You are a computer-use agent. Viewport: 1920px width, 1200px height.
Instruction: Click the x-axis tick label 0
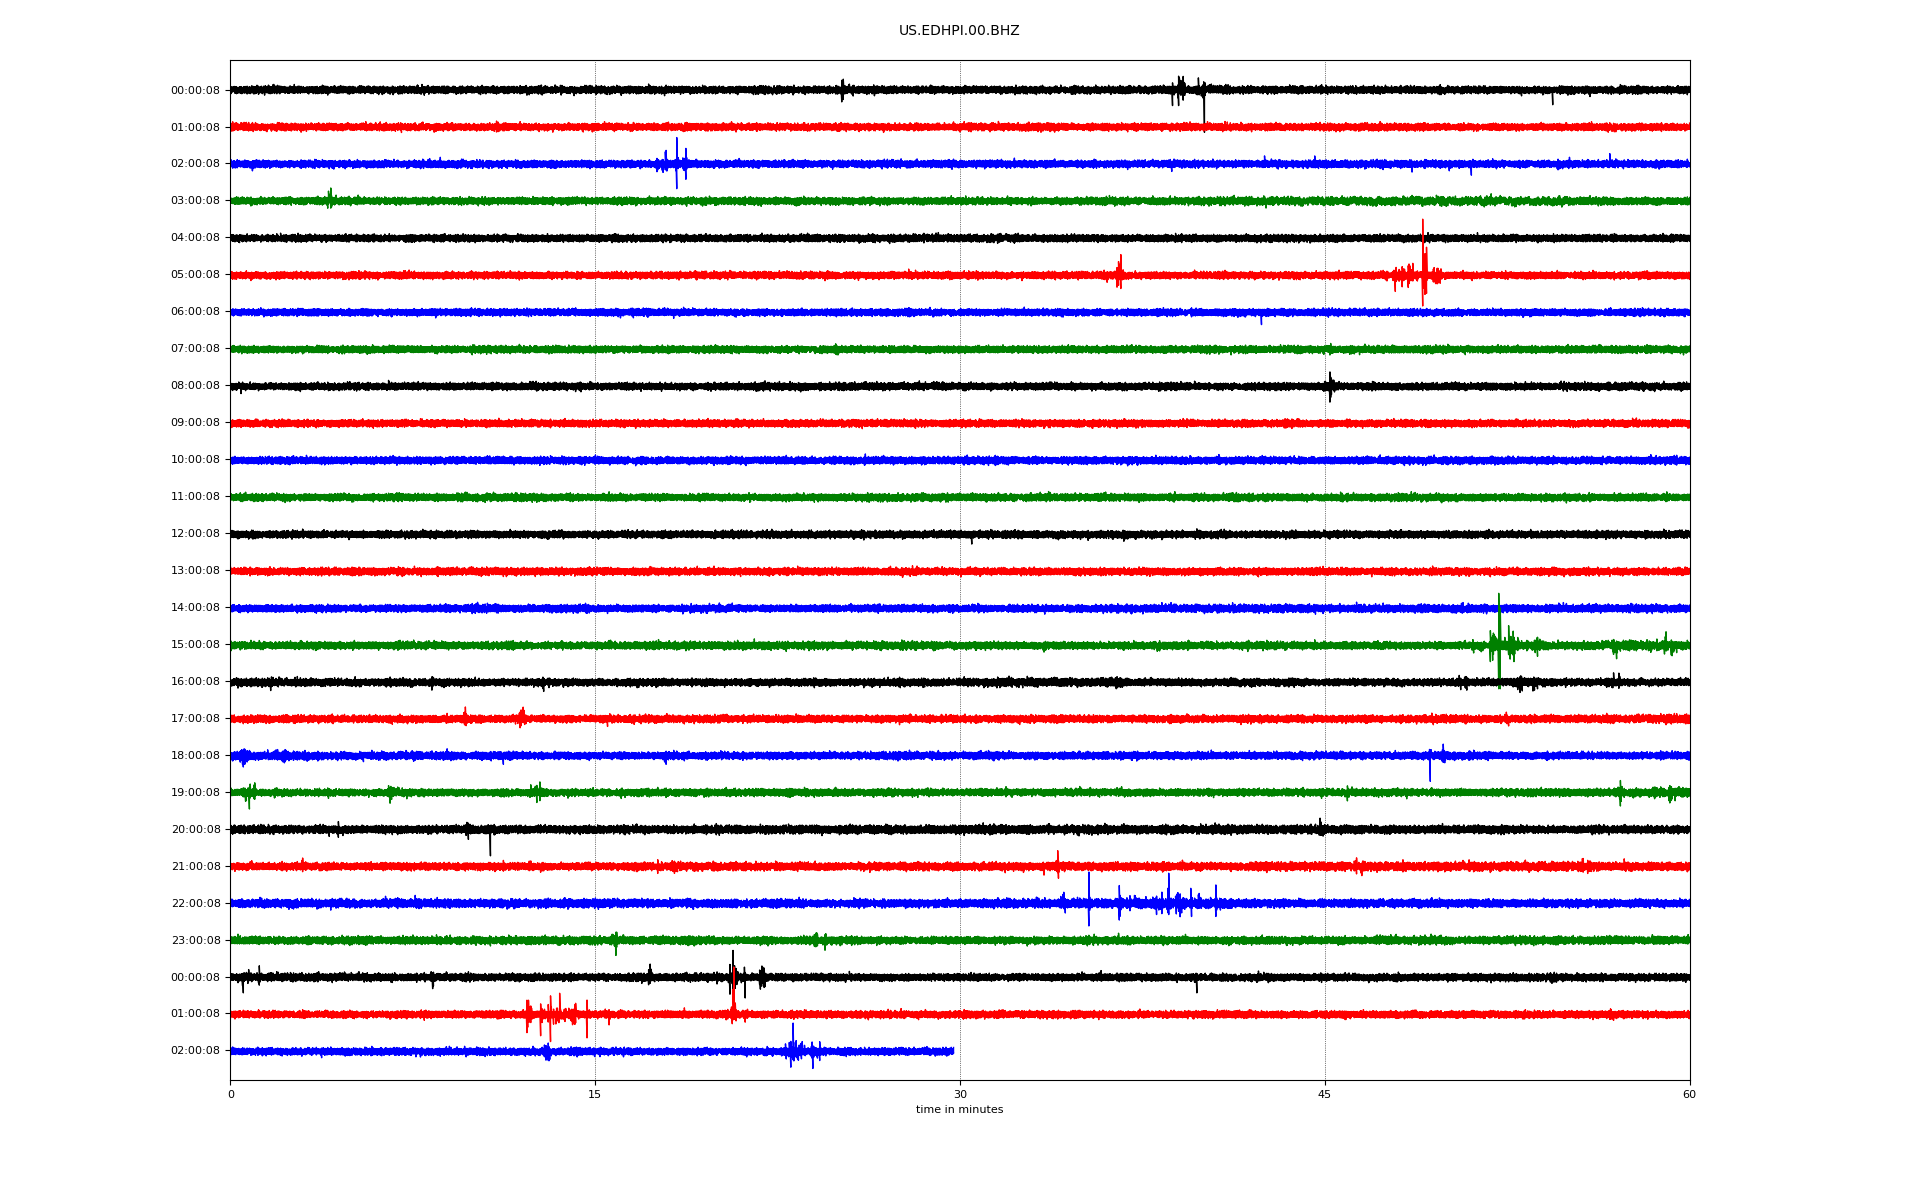coord(231,1095)
